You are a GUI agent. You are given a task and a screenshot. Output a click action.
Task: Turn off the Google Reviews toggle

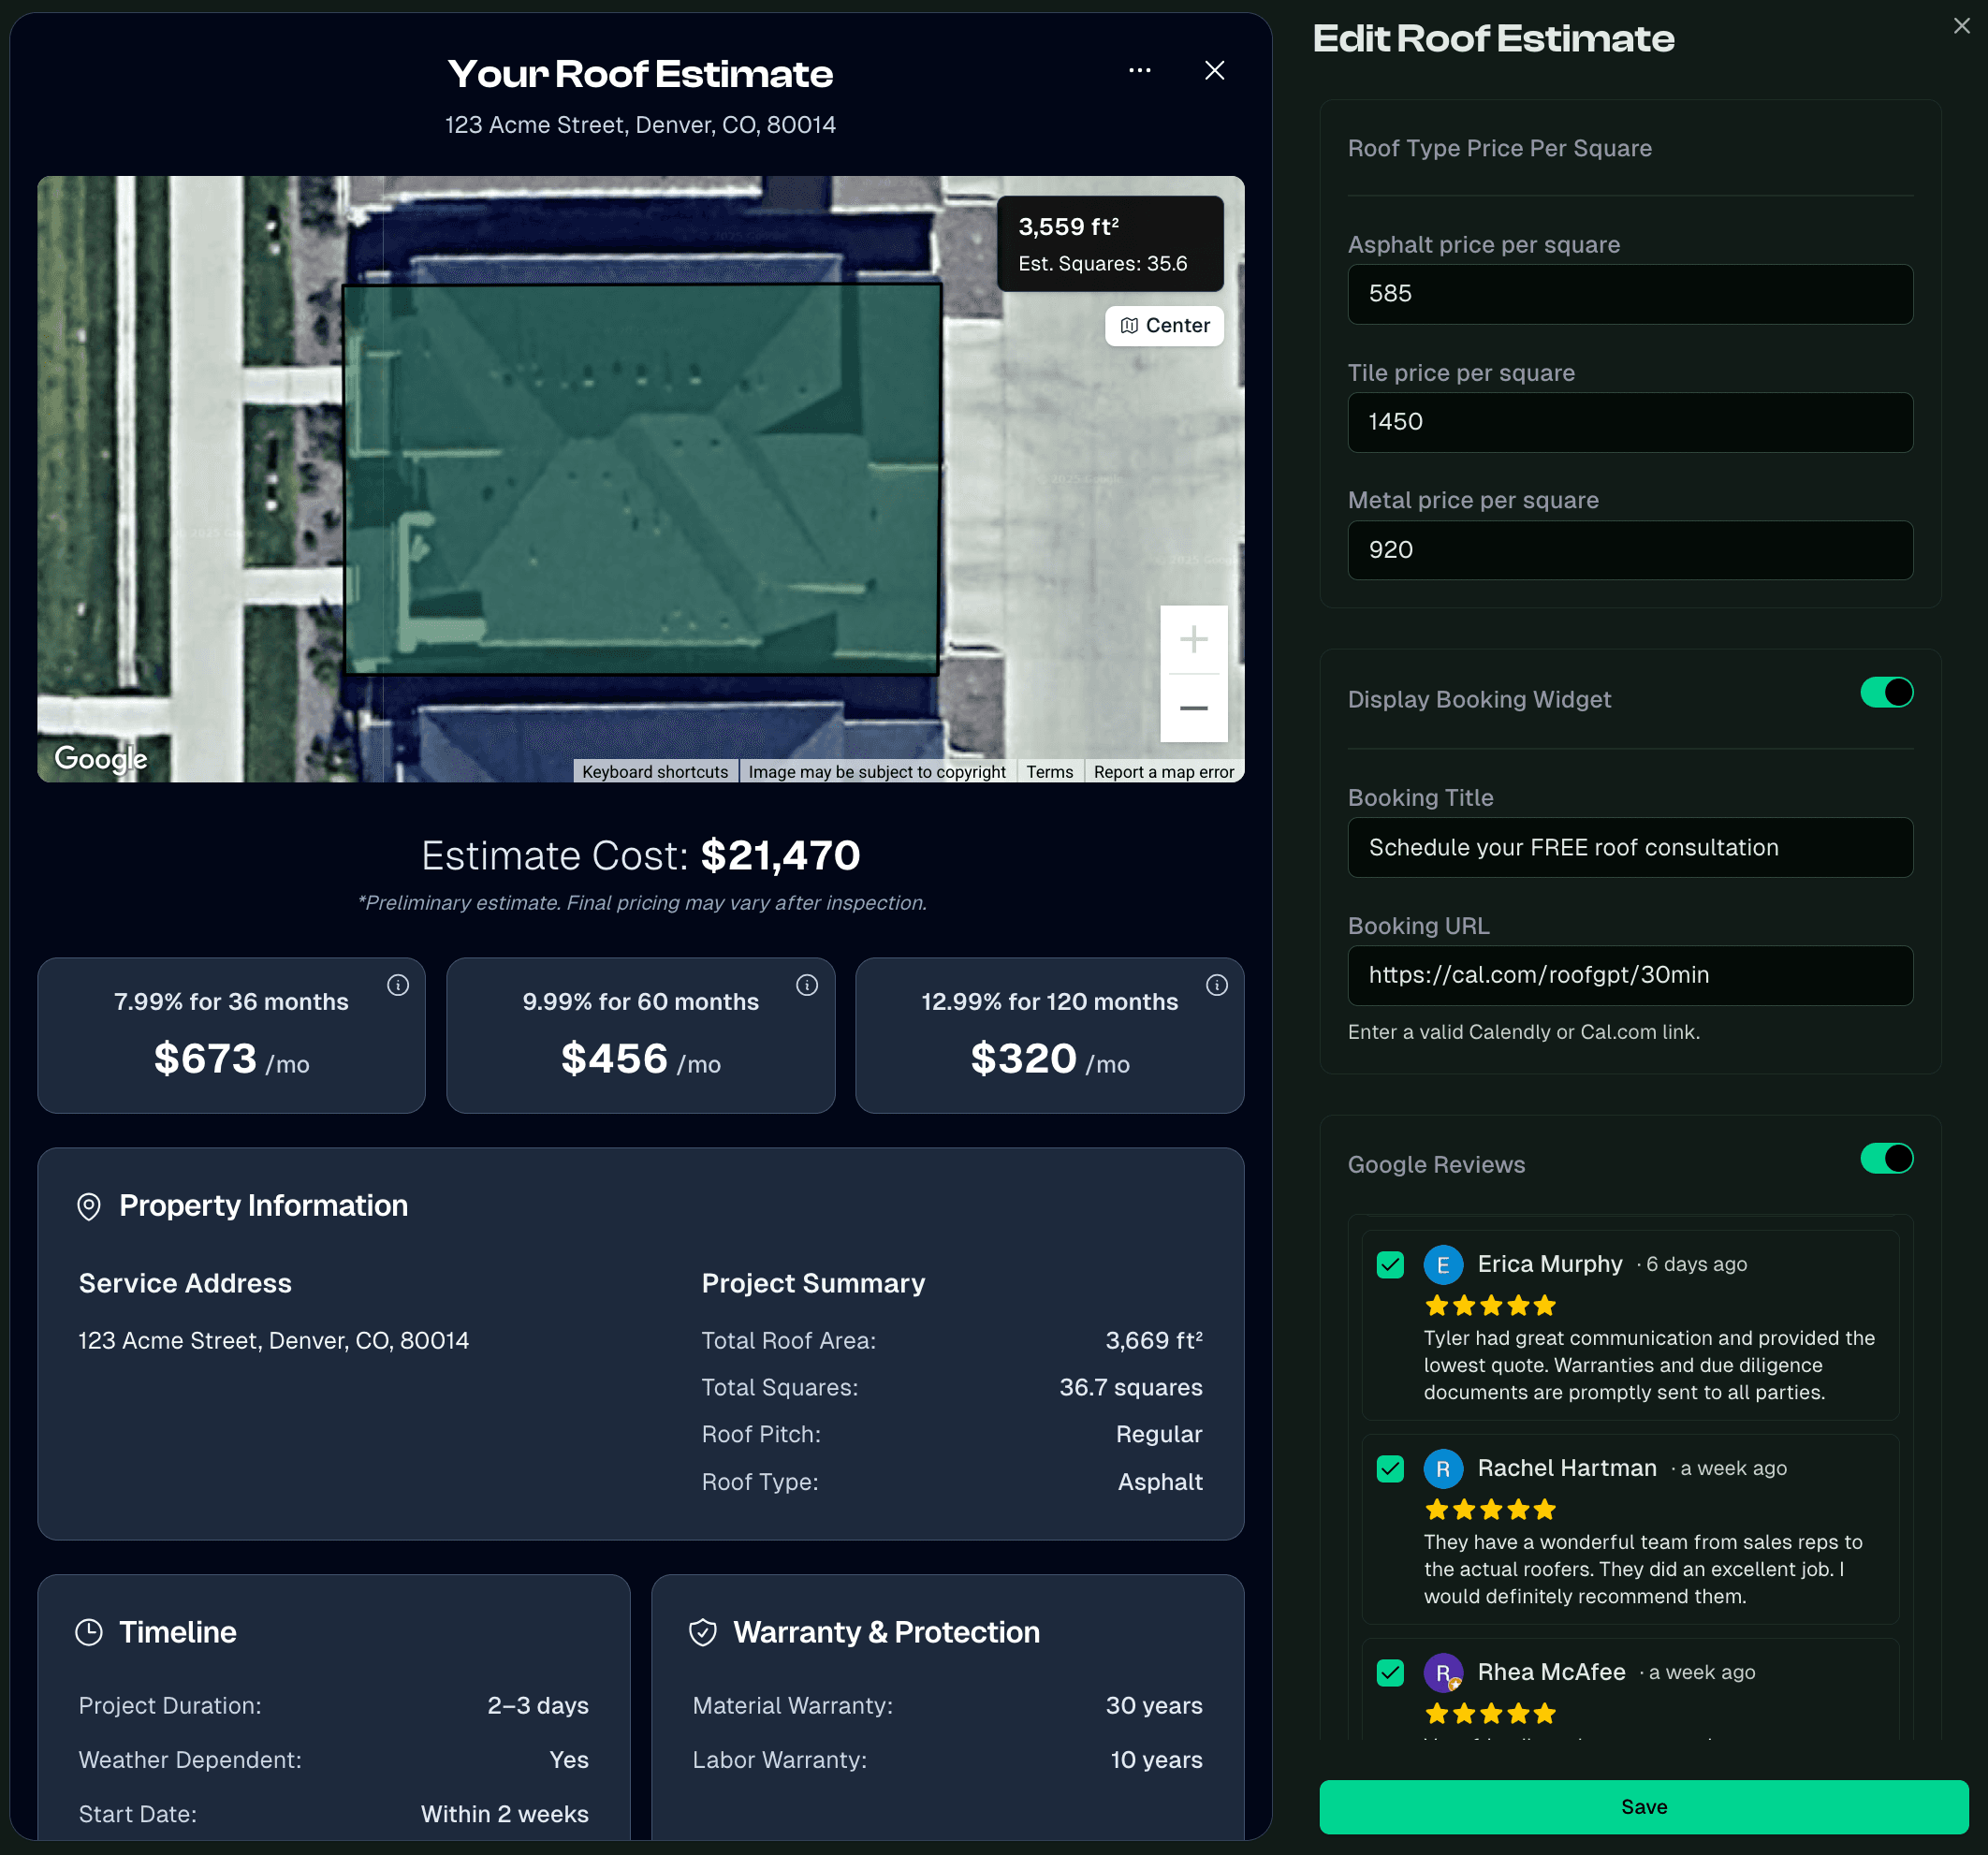point(1886,1159)
